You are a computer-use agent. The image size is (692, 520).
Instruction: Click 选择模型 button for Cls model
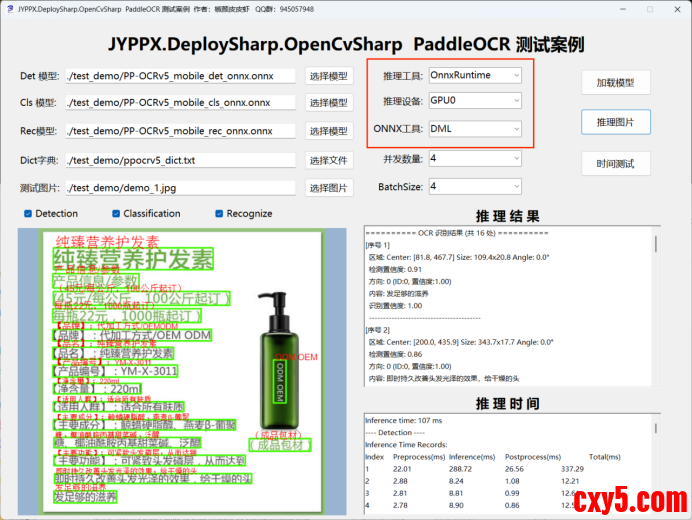pos(329,103)
